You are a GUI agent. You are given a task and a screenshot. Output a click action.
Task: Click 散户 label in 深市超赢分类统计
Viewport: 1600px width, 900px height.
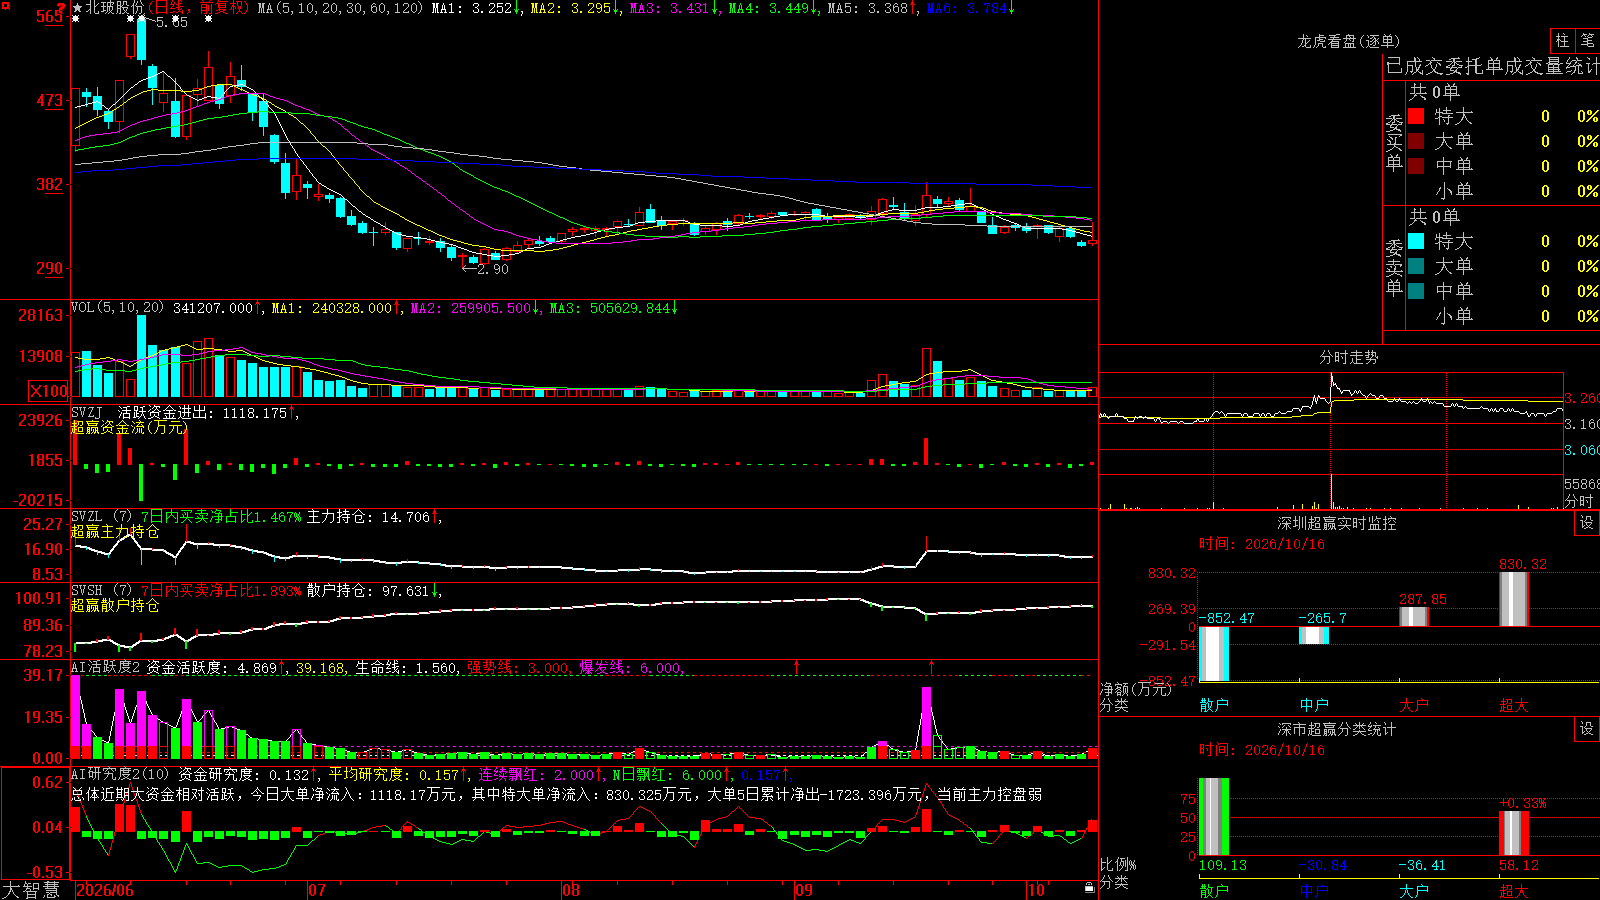click(1214, 890)
